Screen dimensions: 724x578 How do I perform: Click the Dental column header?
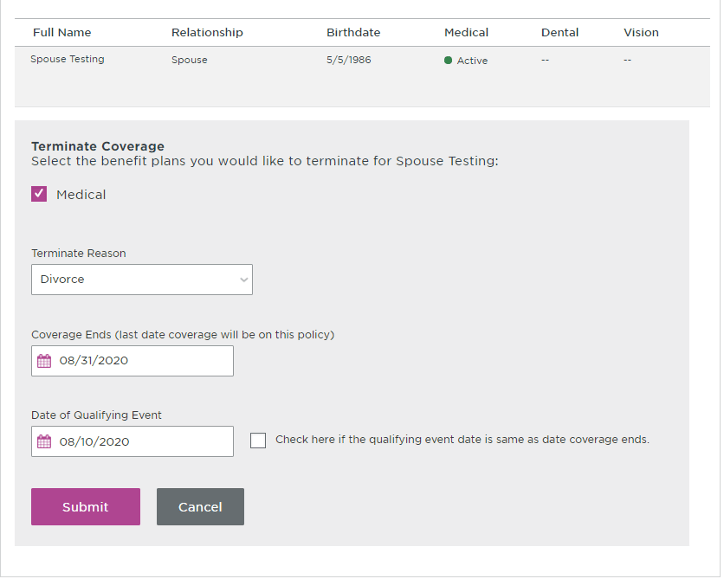pyautogui.click(x=560, y=32)
